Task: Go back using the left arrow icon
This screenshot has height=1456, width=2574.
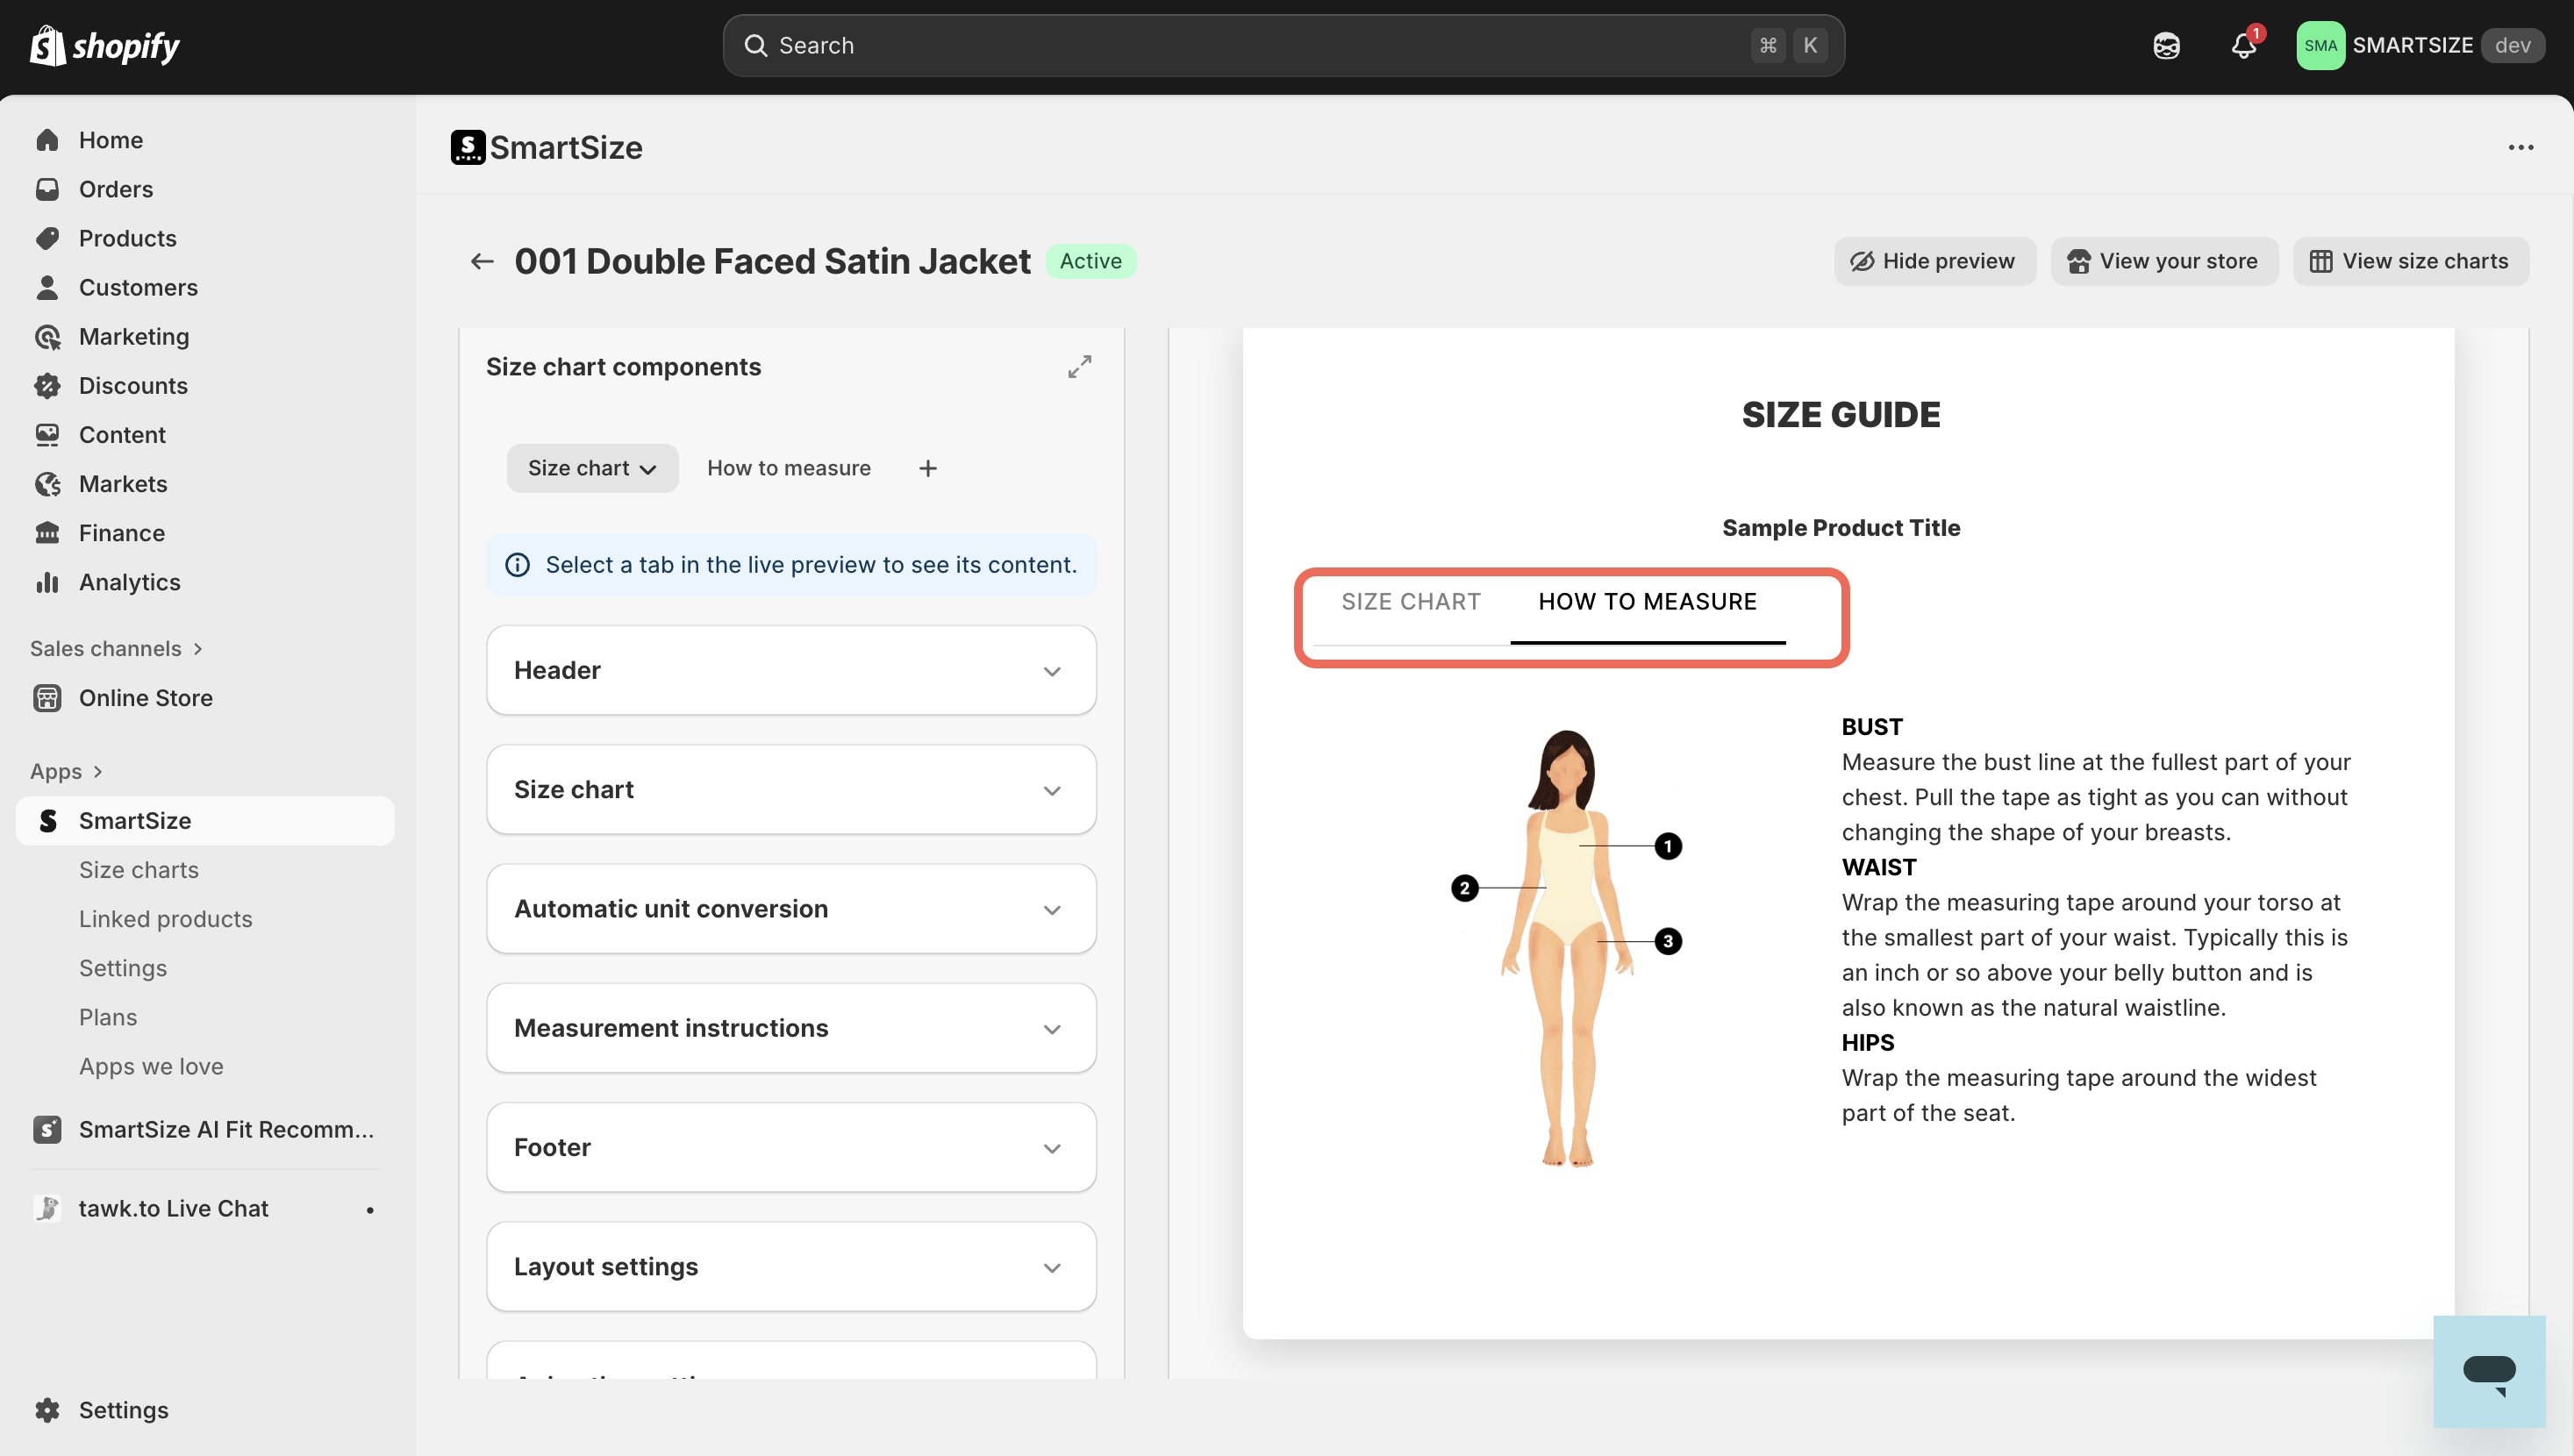Action: [x=482, y=261]
